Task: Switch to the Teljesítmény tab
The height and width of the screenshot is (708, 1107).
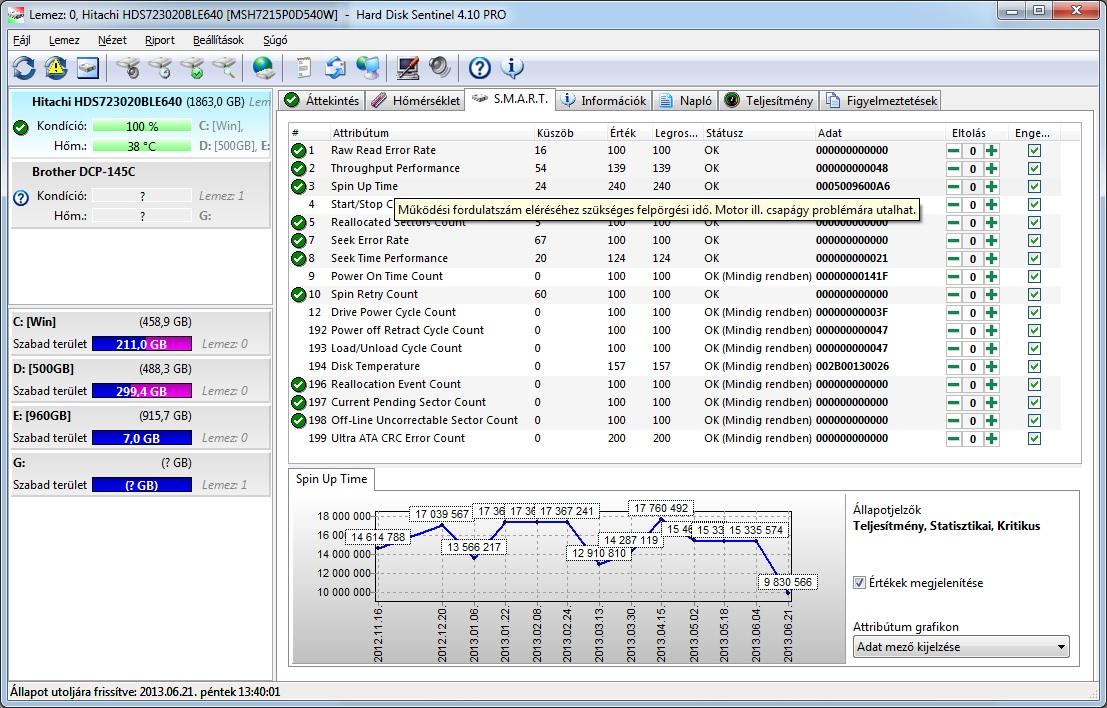Action: (769, 101)
